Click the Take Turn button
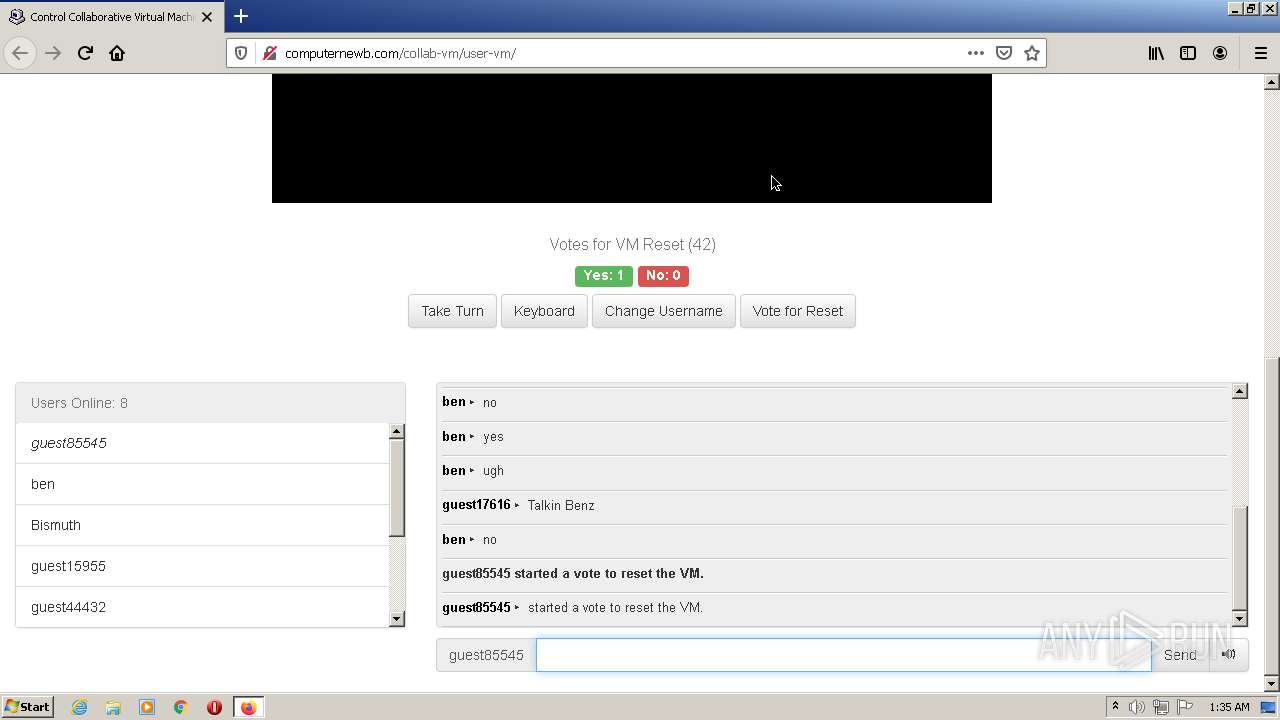 point(452,311)
